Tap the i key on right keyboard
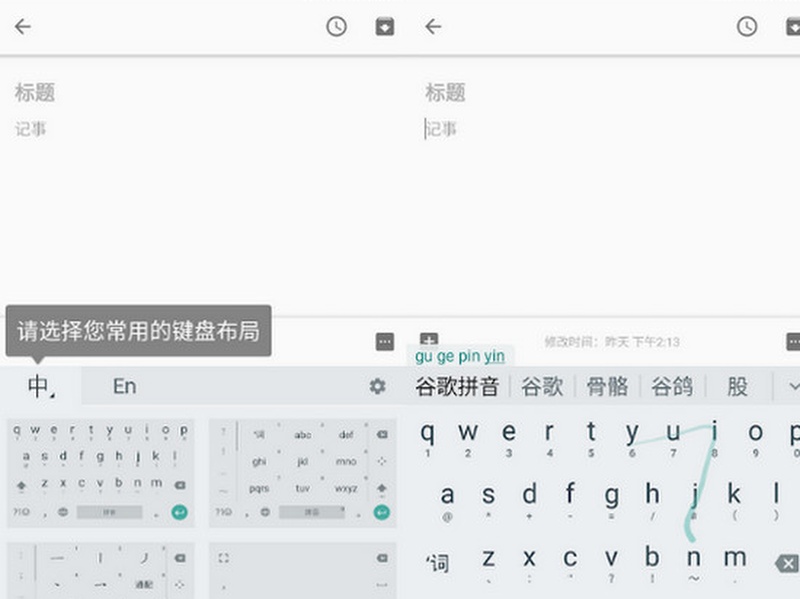The image size is (800, 599). click(715, 438)
